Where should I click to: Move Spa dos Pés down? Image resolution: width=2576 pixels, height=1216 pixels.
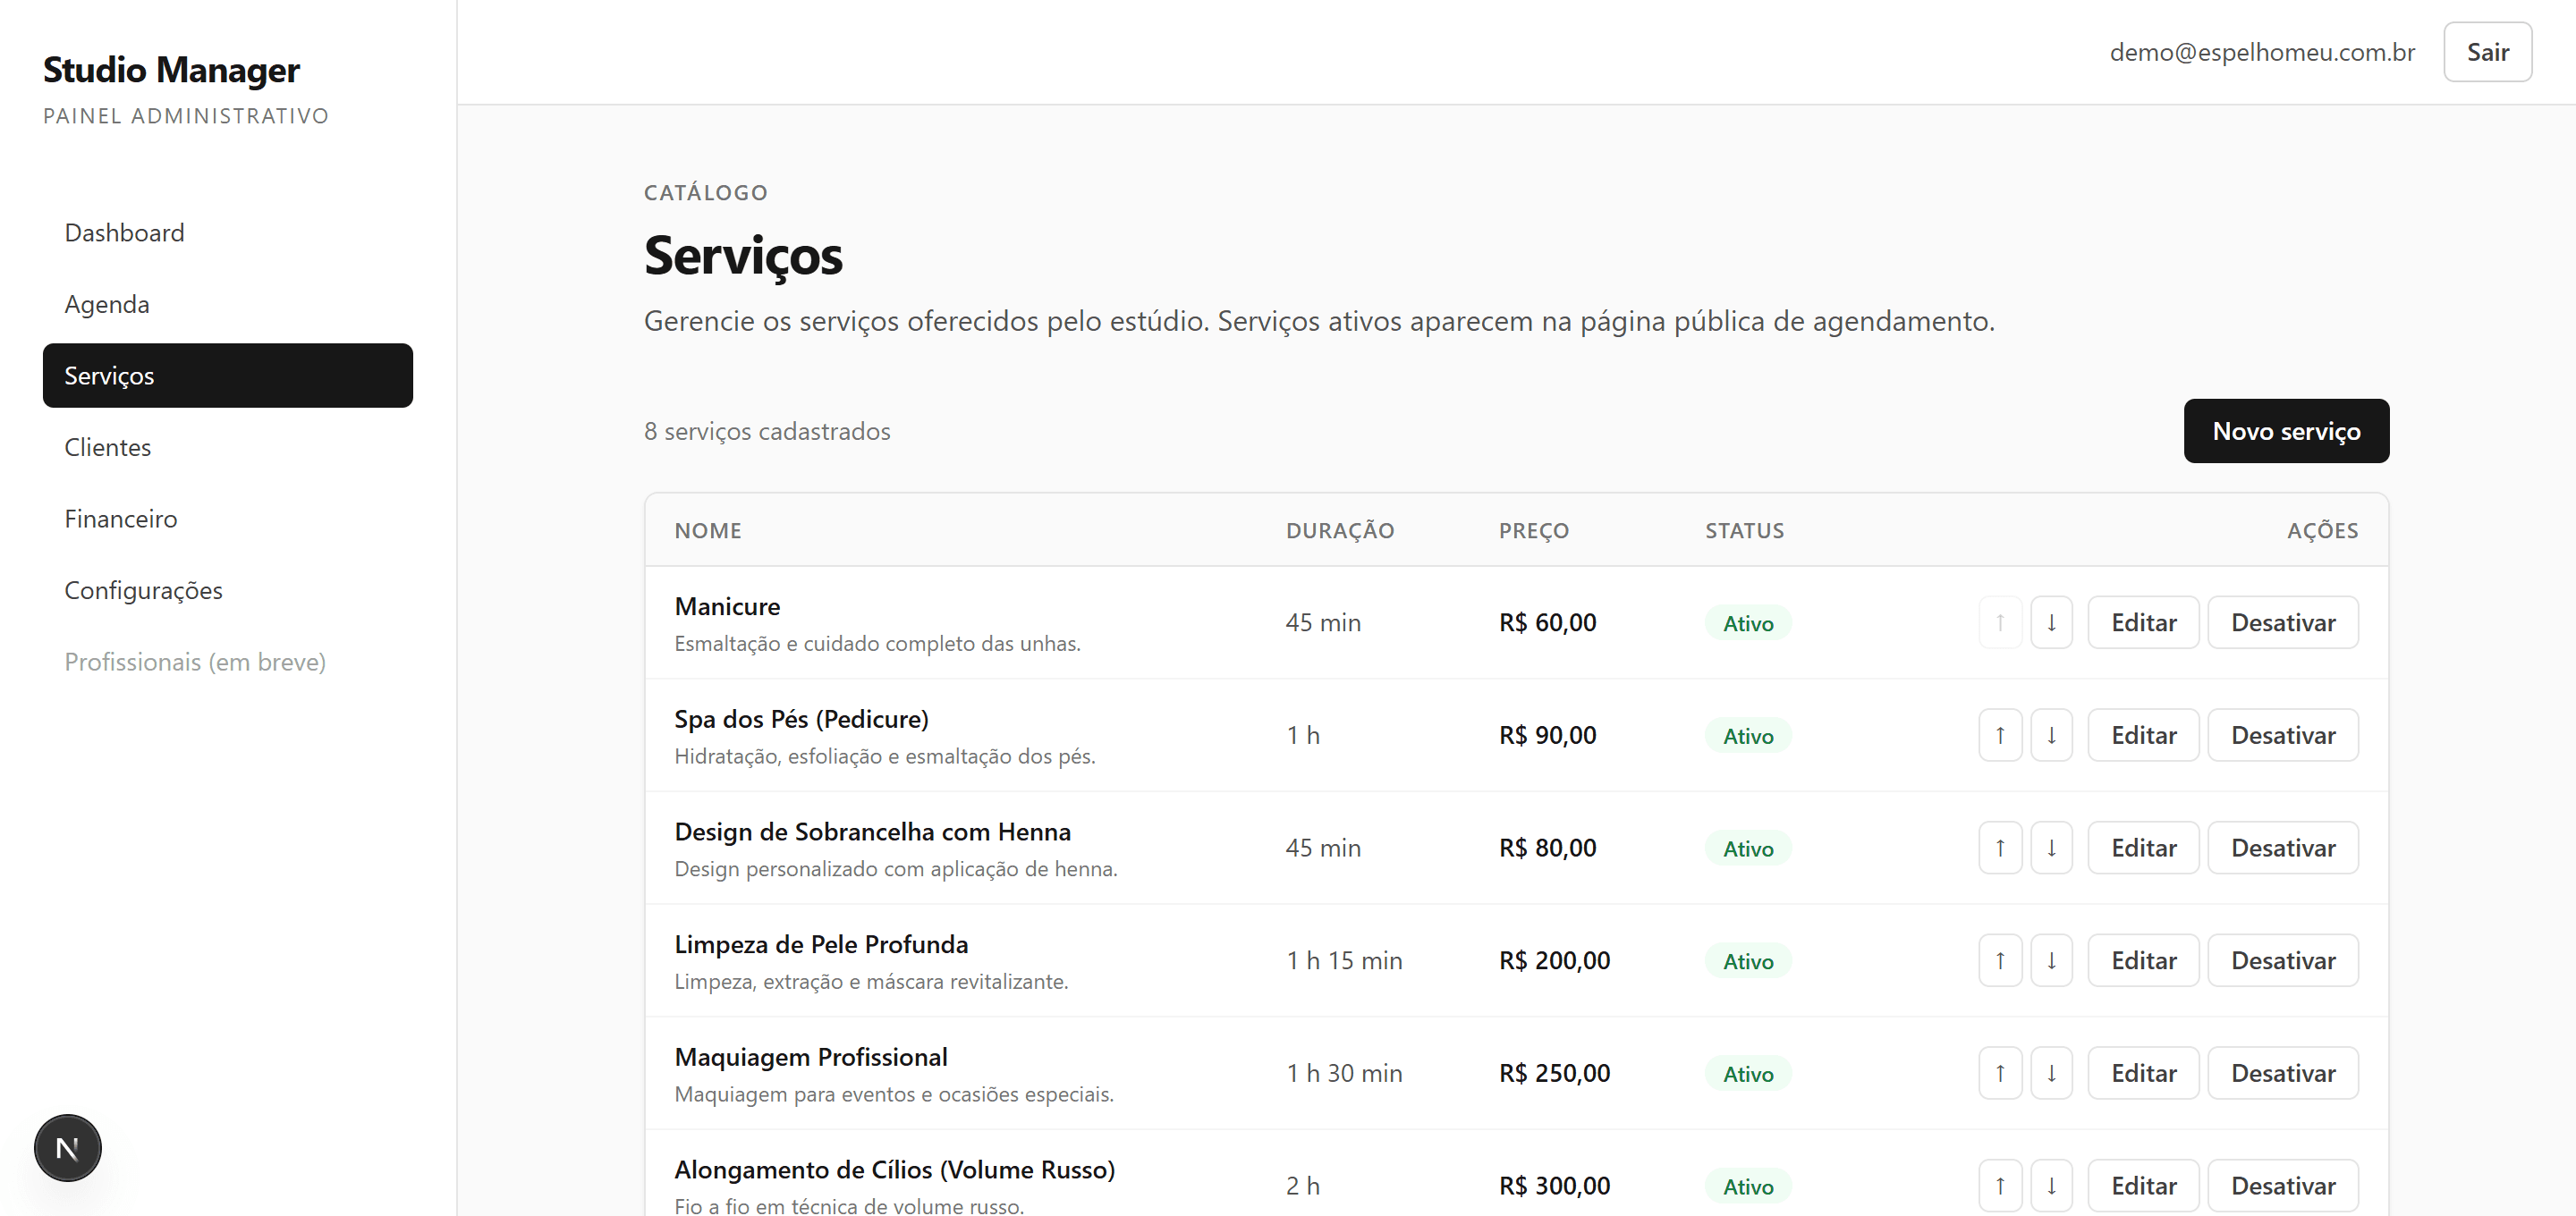(x=2051, y=735)
